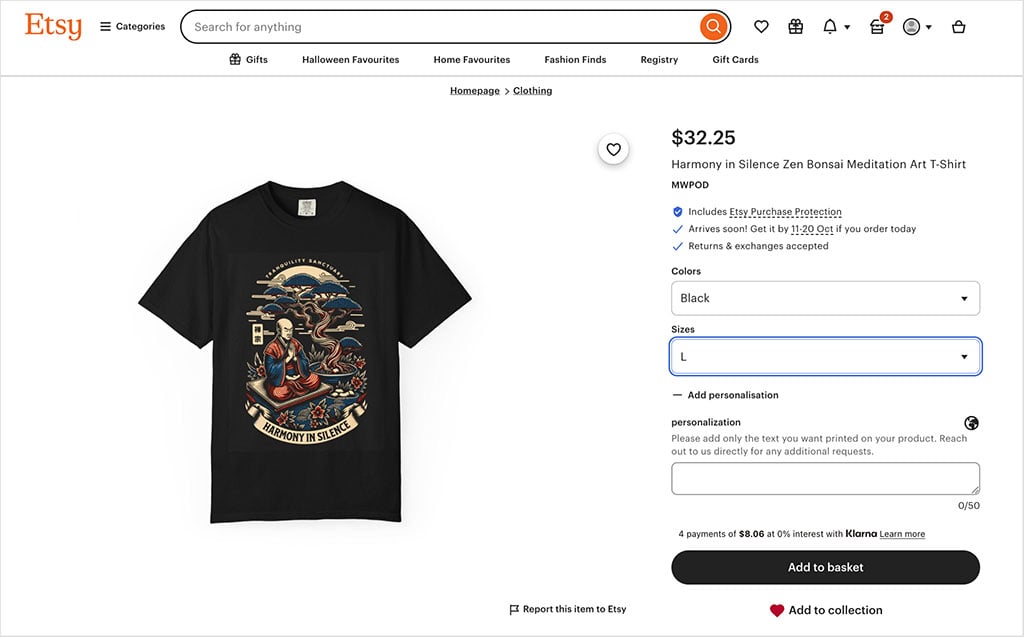The width and height of the screenshot is (1024, 637).
Task: Open the account profile dropdown
Action: tap(916, 27)
